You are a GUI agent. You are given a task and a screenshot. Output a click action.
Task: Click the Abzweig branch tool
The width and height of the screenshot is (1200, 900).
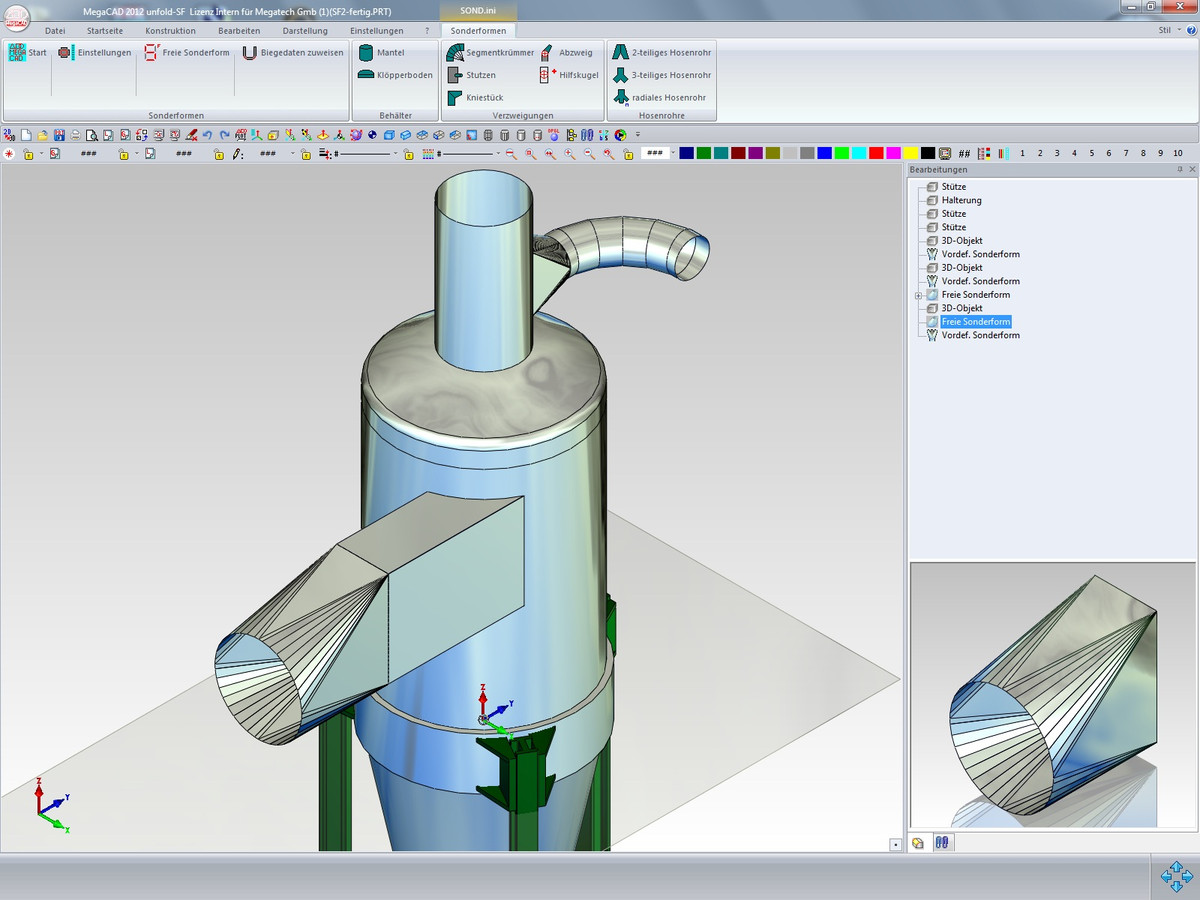pos(567,53)
